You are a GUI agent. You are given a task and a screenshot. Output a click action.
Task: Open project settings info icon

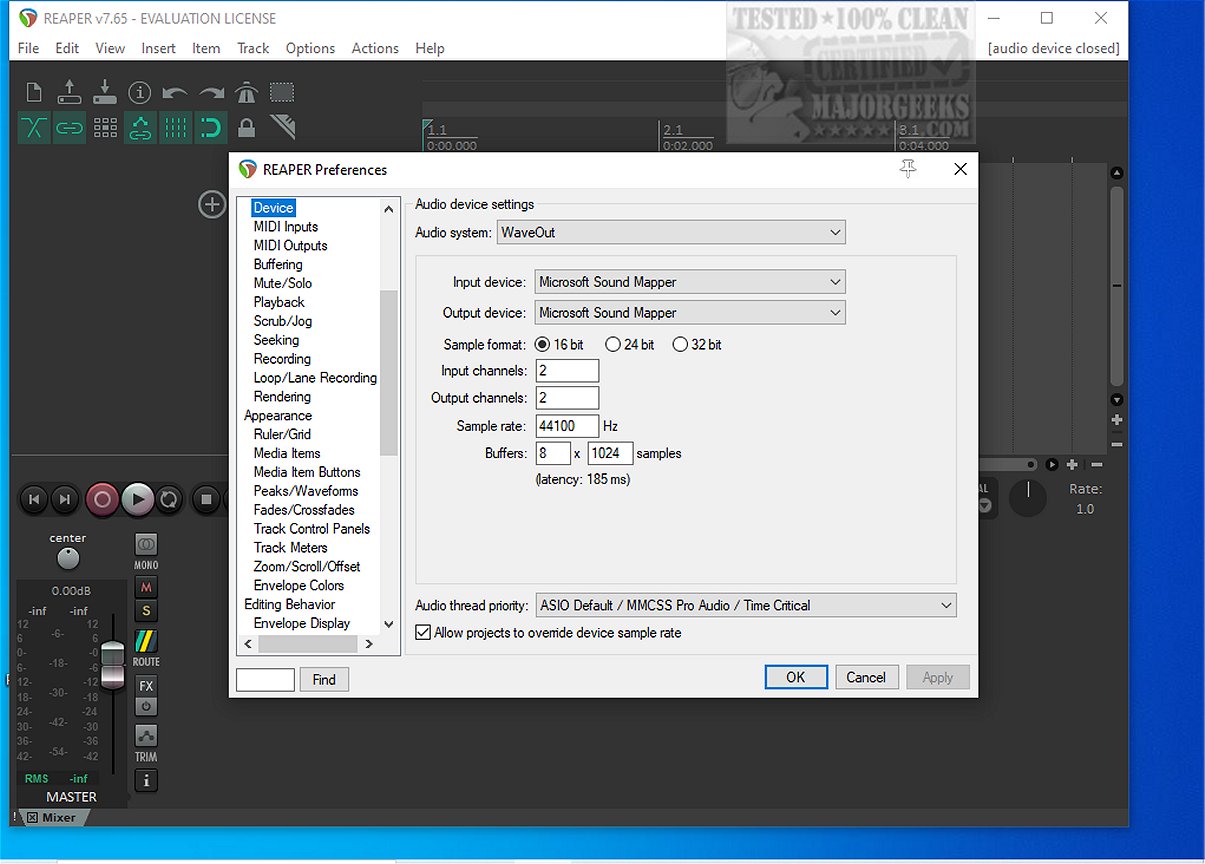140,93
